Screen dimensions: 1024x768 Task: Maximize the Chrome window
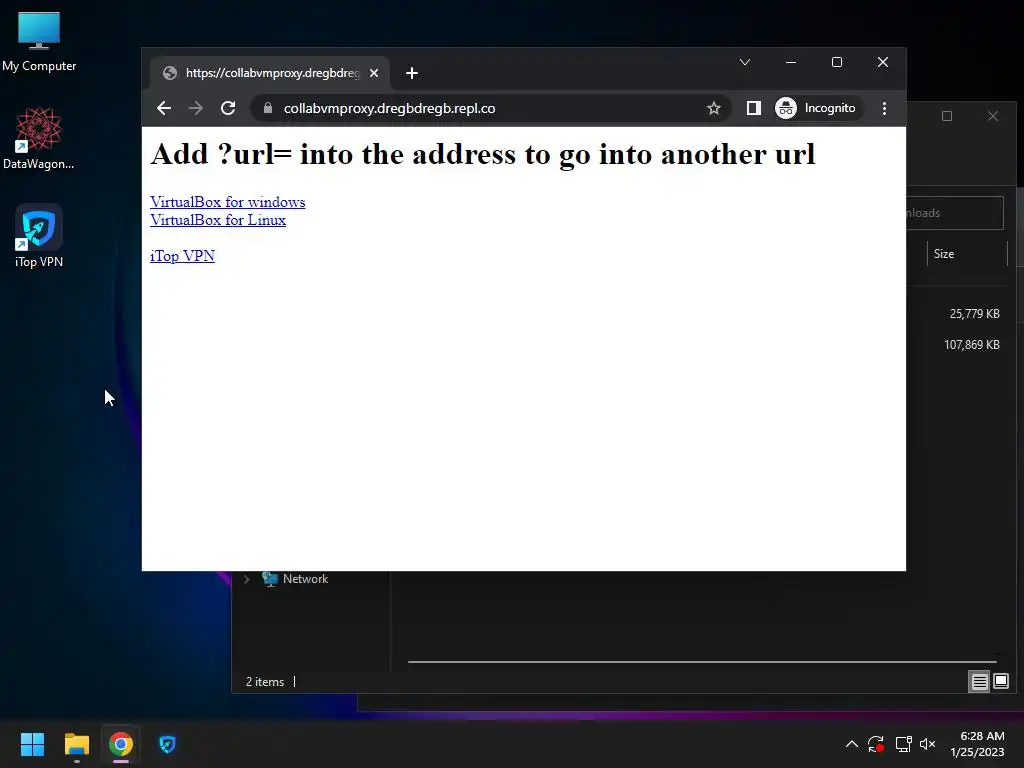coord(837,62)
